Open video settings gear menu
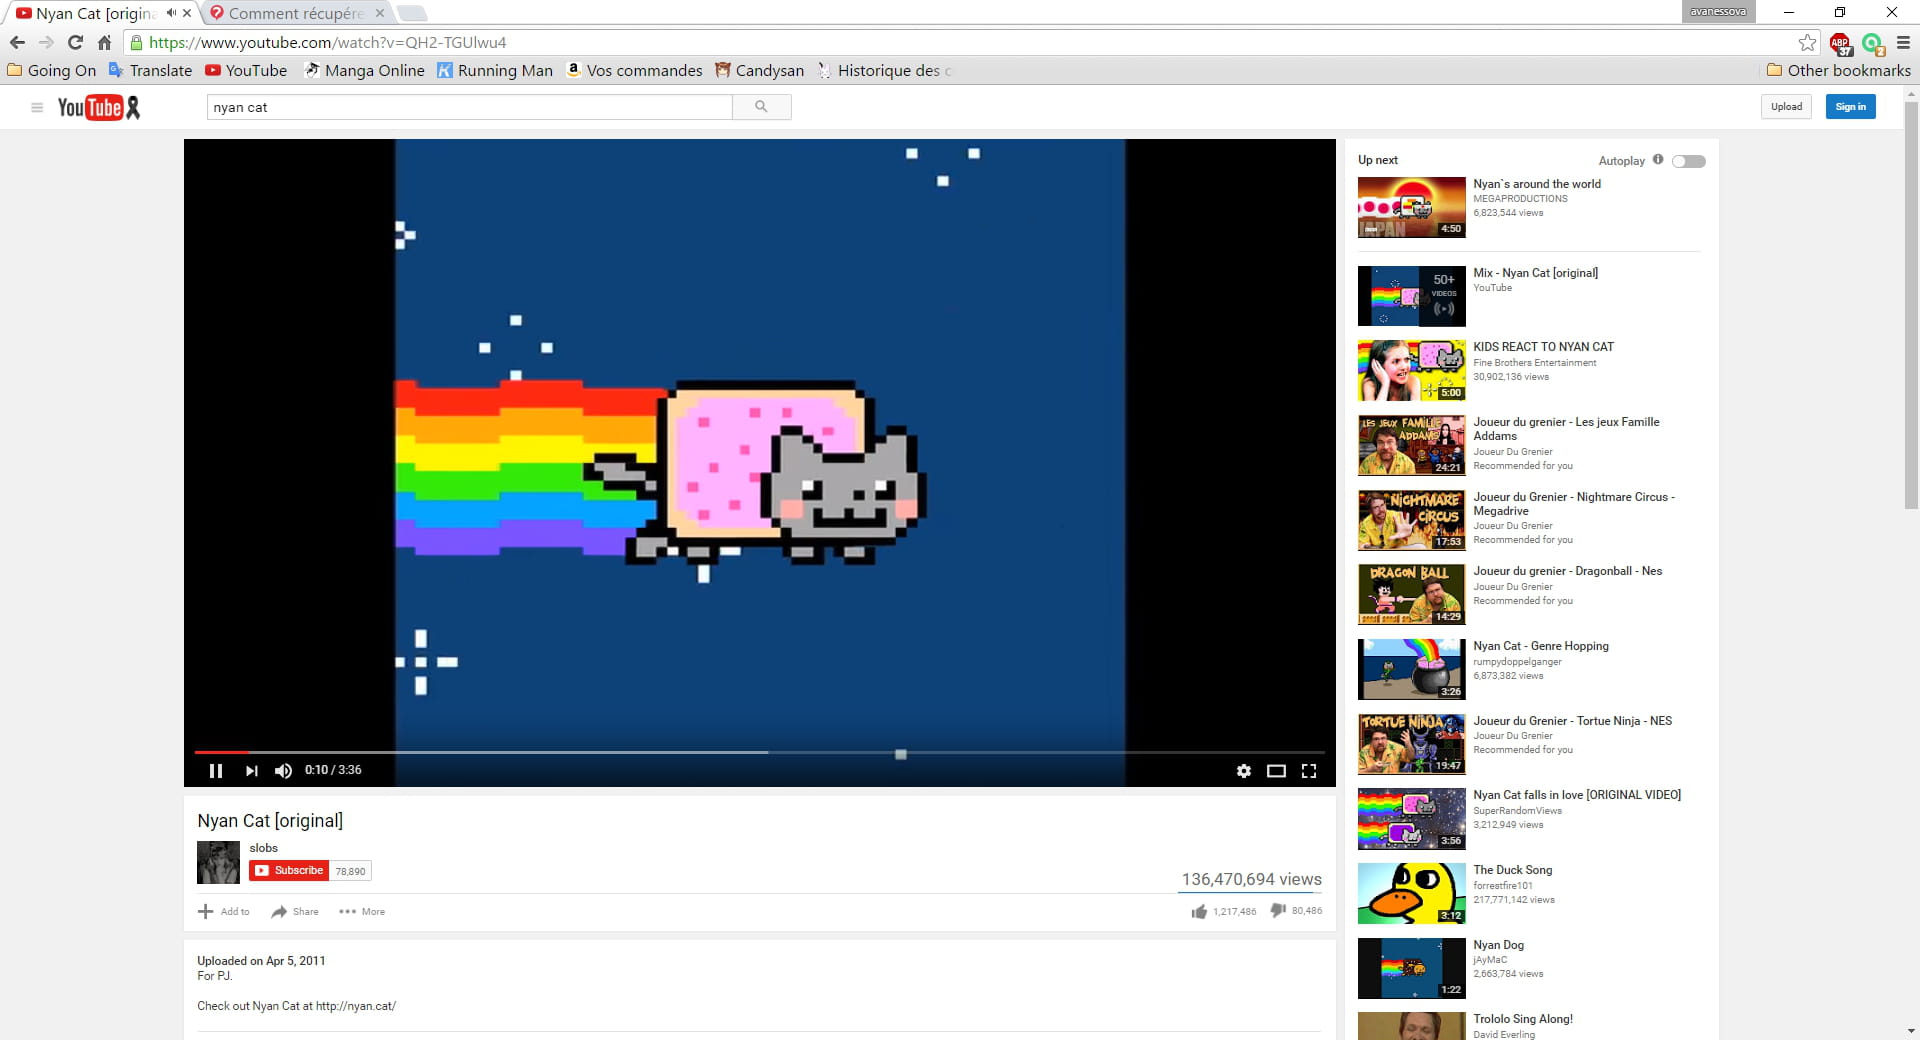 1244,771
